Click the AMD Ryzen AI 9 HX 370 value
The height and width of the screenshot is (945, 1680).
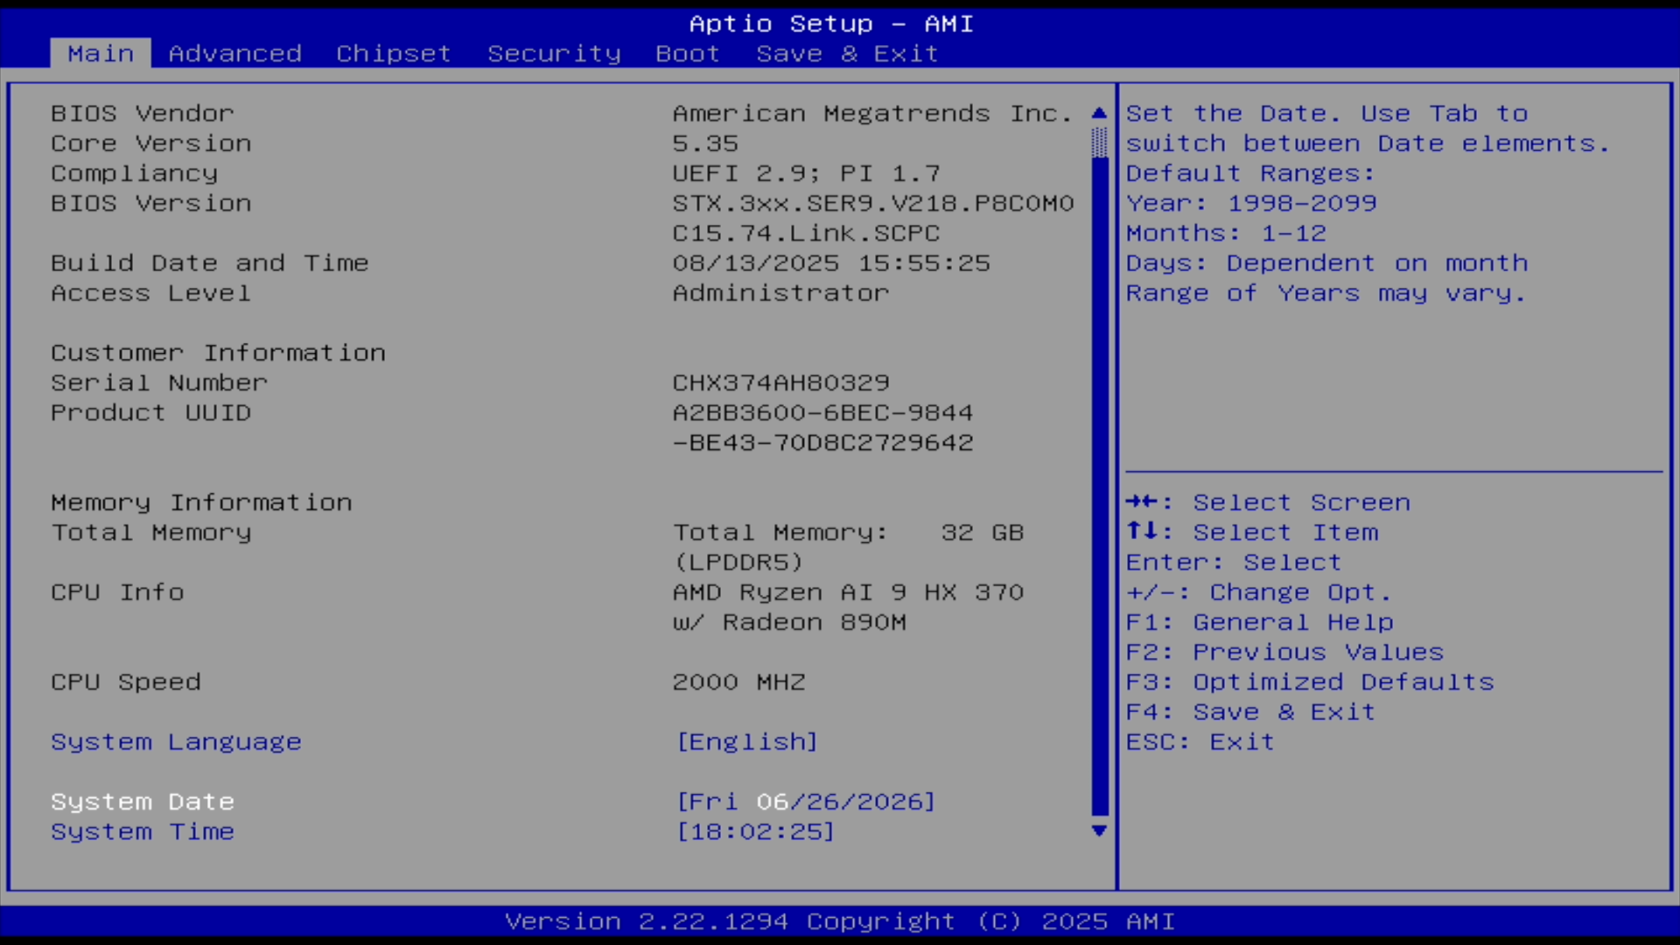[x=848, y=593]
